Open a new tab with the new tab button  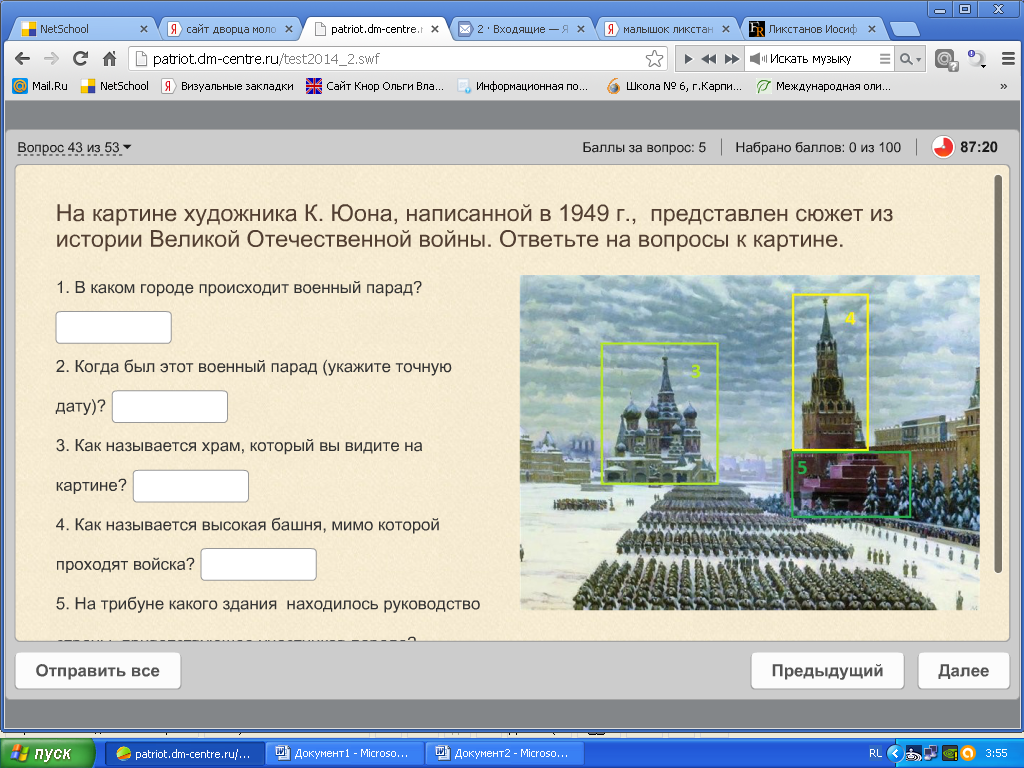(x=904, y=29)
